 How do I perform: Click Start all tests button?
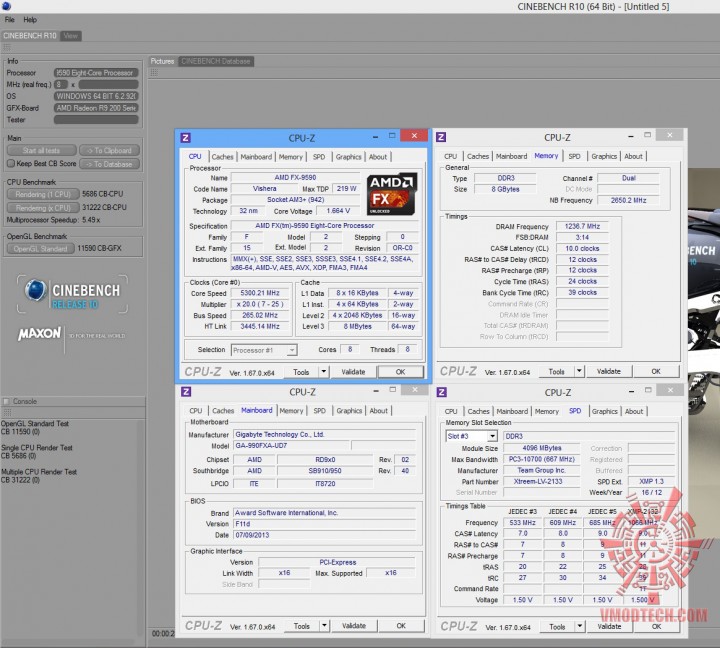click(x=41, y=150)
